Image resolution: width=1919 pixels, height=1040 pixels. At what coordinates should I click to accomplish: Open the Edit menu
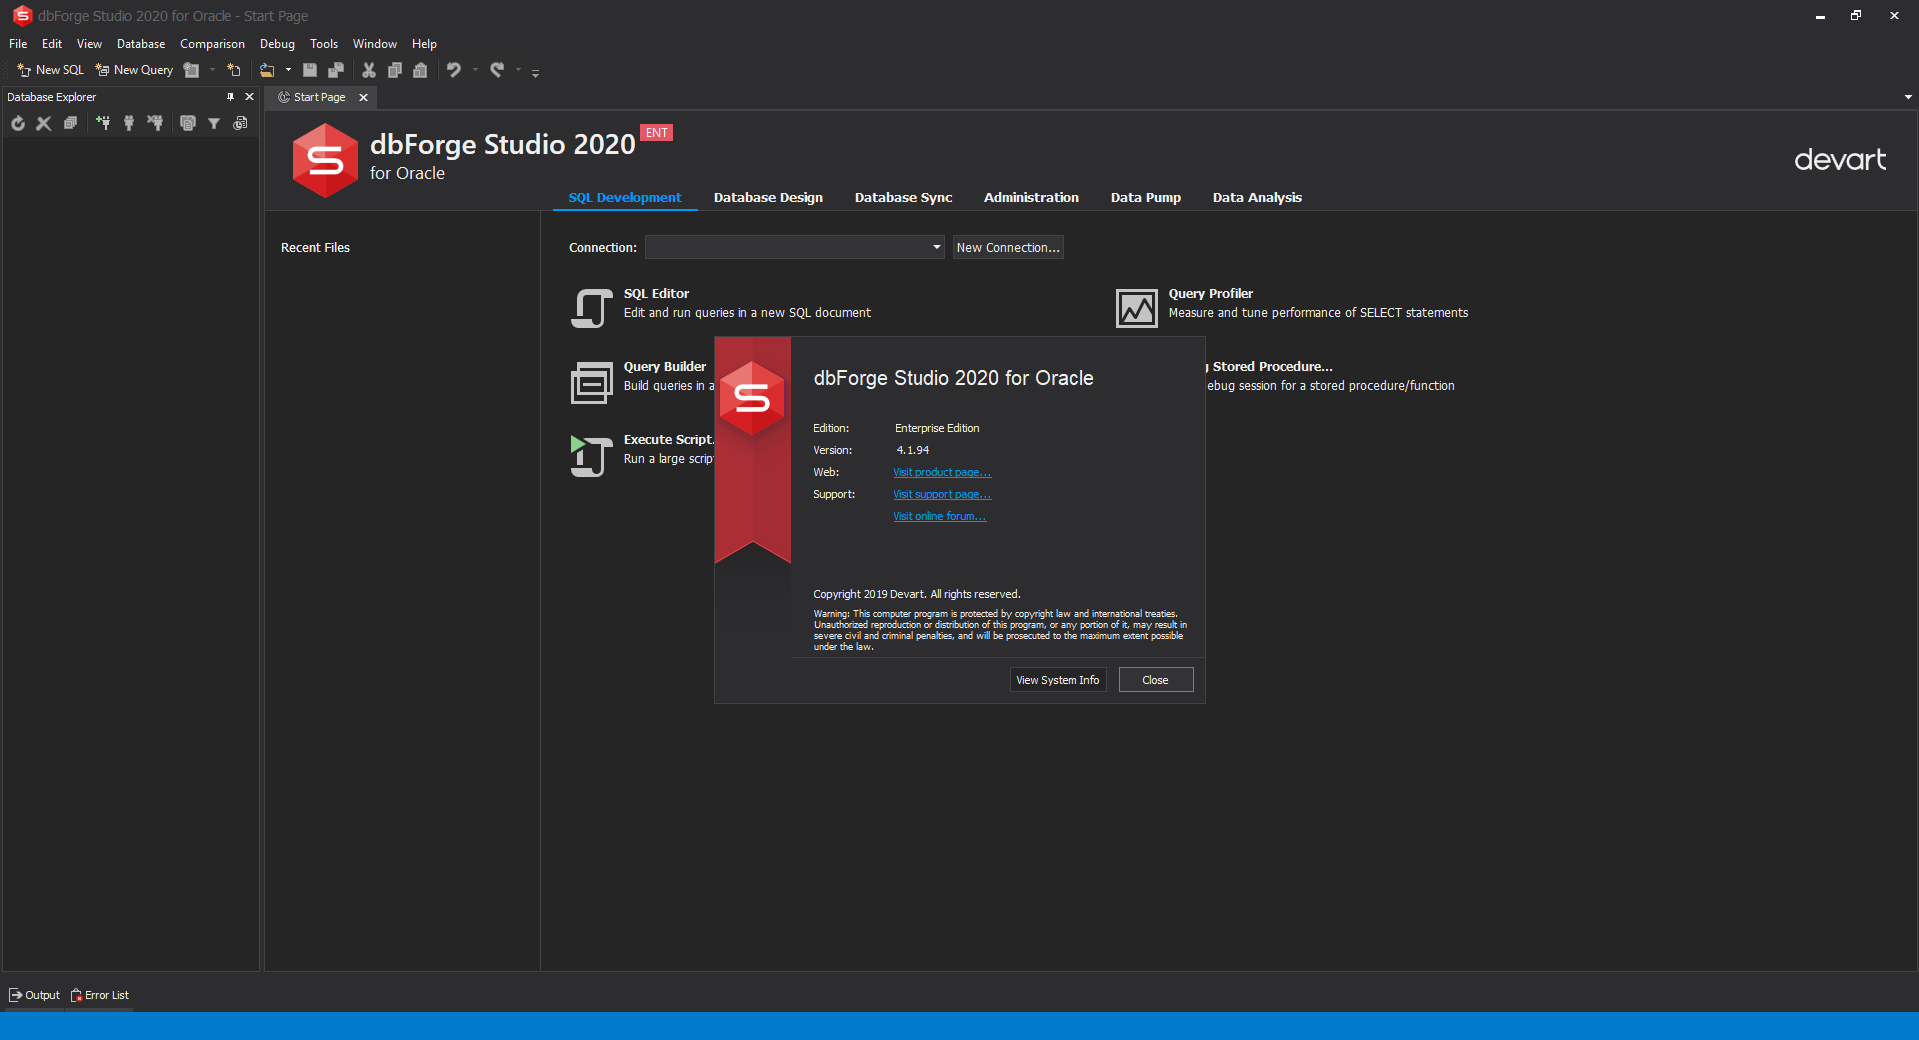[52, 44]
